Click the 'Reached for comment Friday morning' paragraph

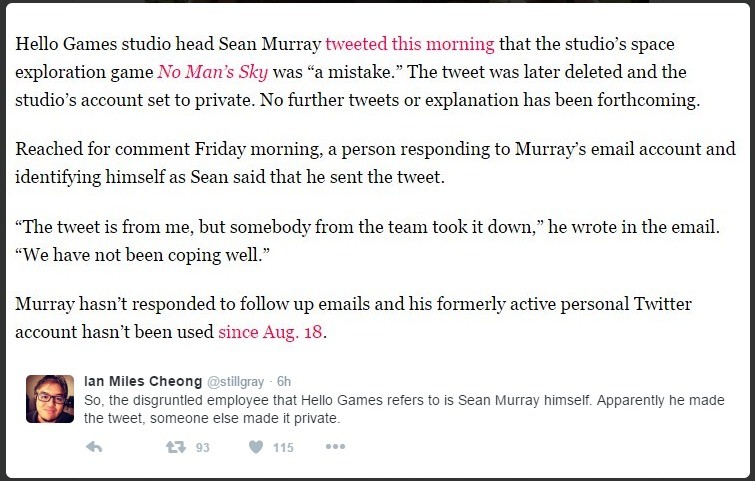point(376,163)
